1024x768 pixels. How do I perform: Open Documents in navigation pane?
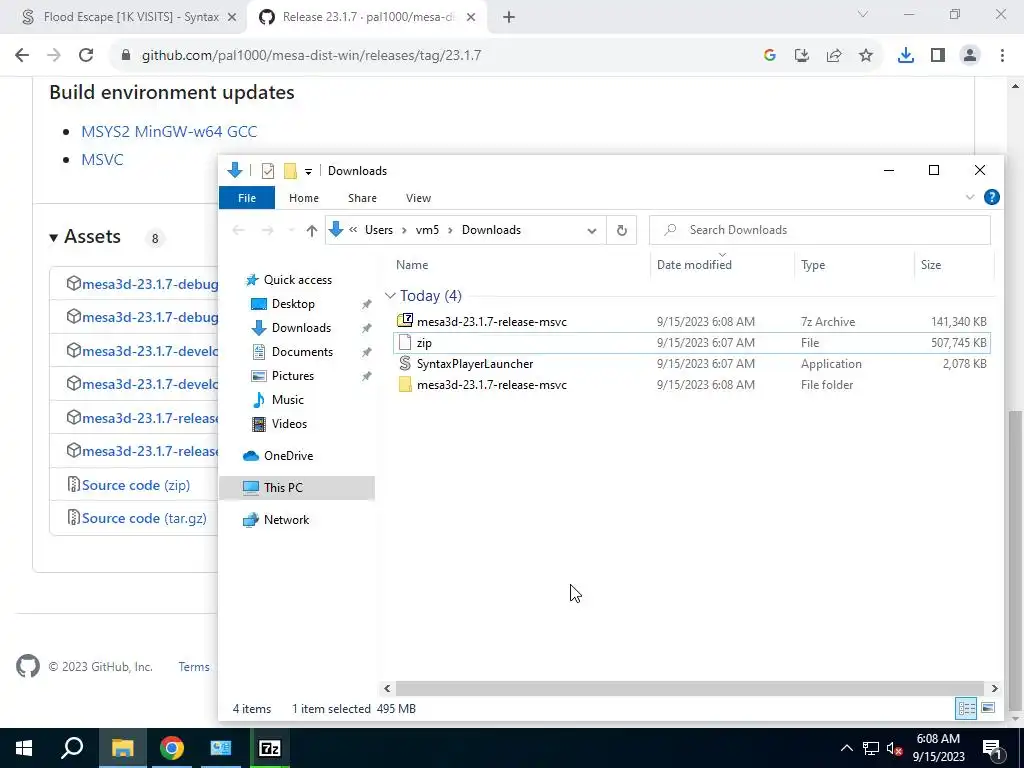(x=302, y=351)
